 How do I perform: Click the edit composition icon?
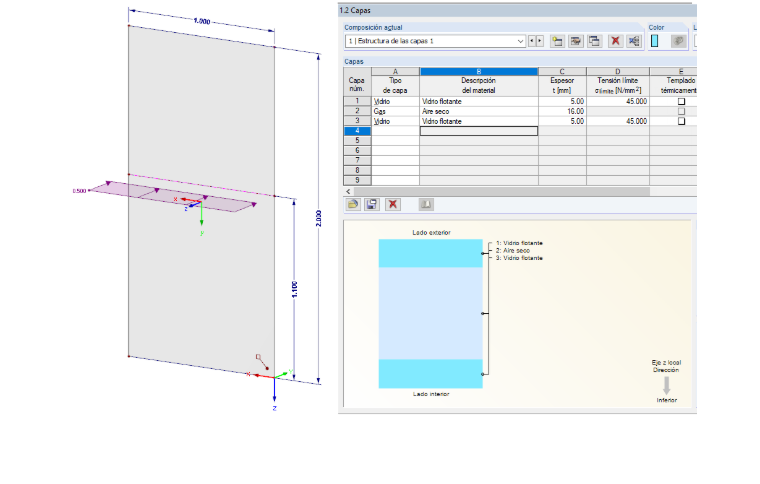576,41
